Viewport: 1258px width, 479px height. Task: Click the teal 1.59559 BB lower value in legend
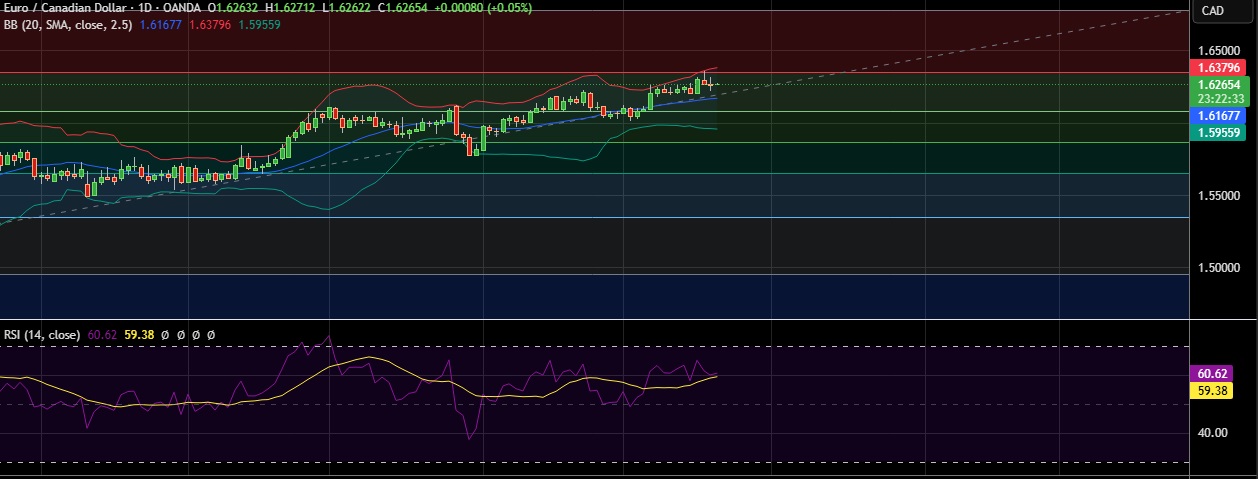click(257, 24)
